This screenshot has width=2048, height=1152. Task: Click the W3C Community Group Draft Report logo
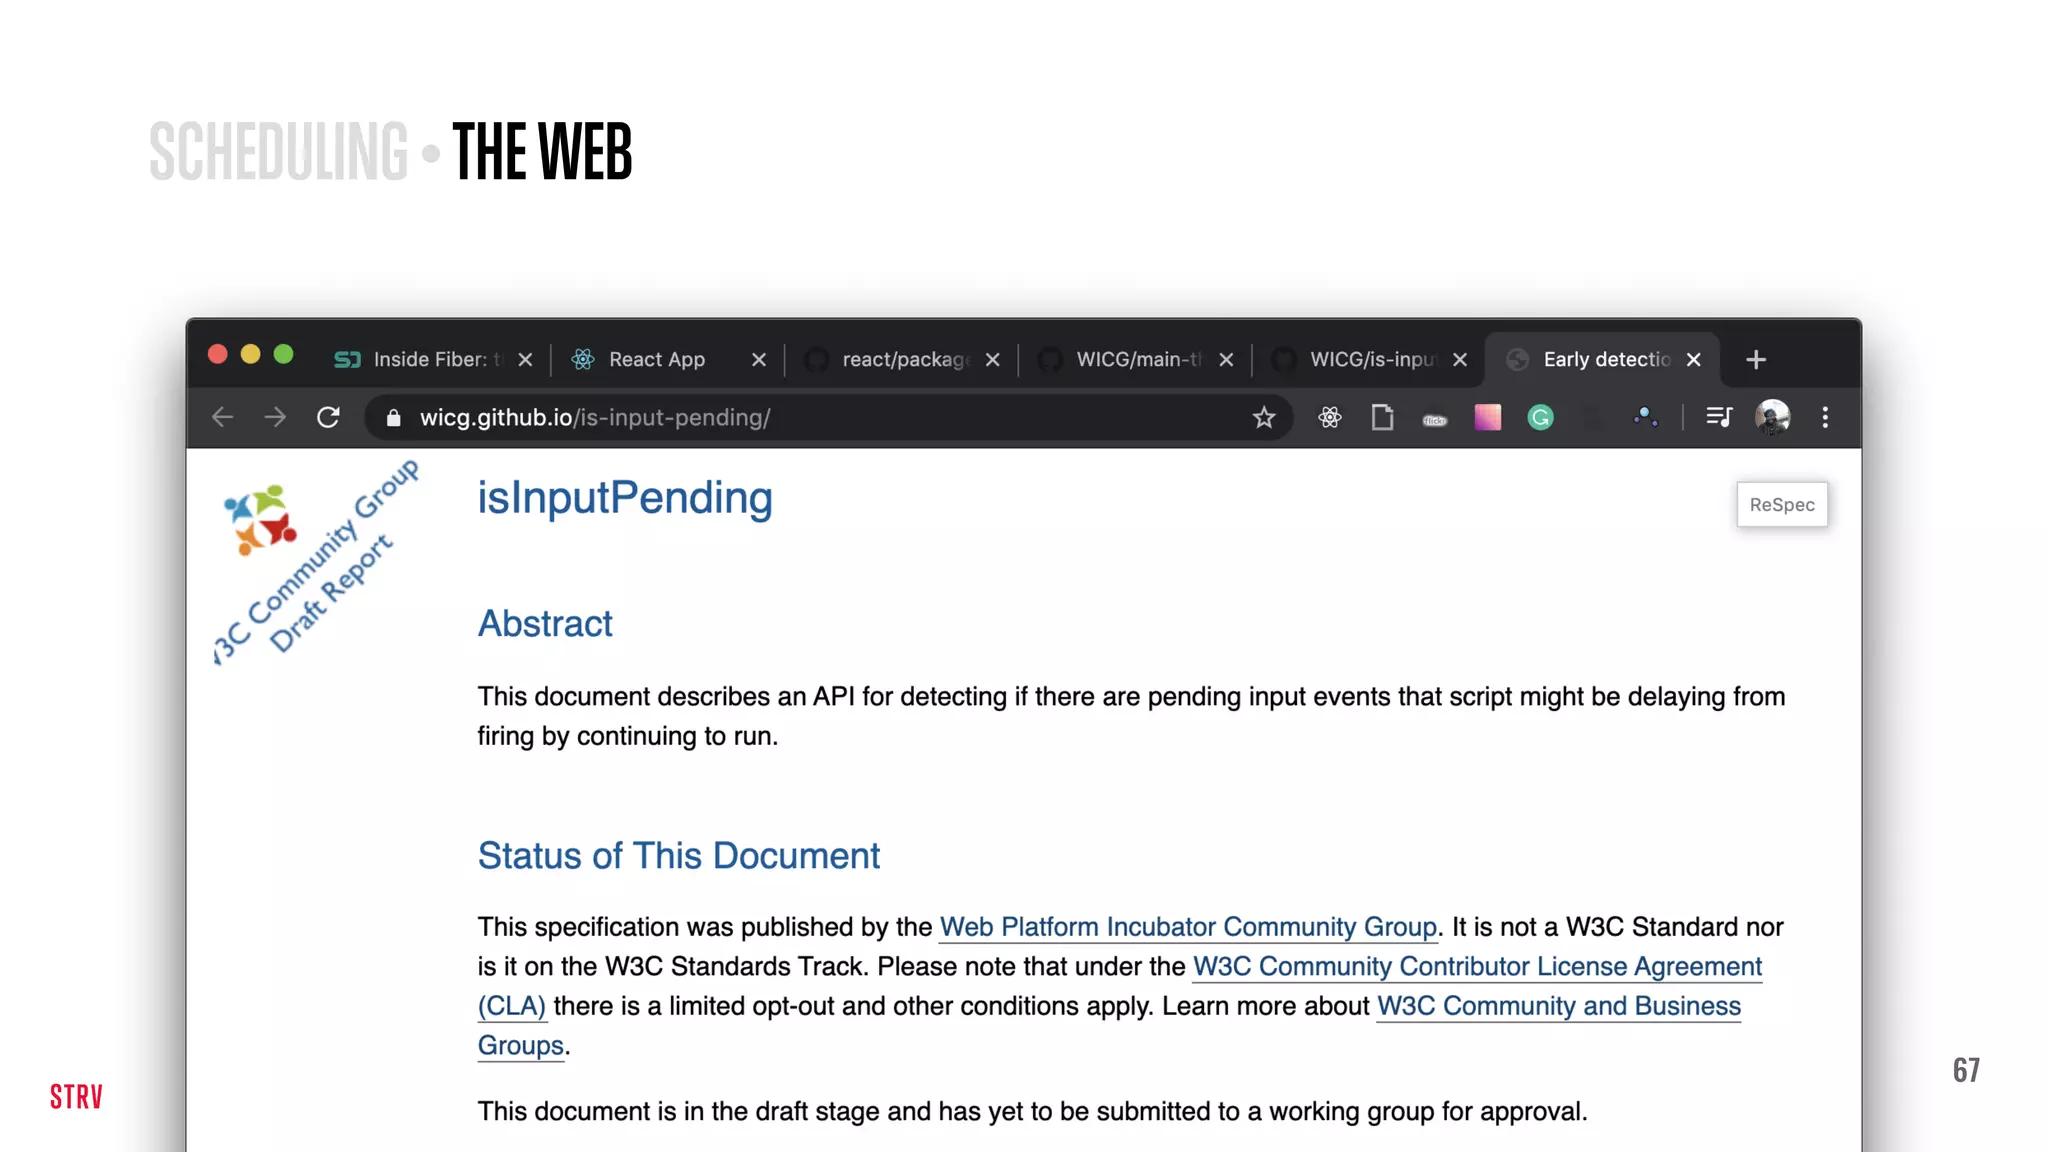[316, 561]
